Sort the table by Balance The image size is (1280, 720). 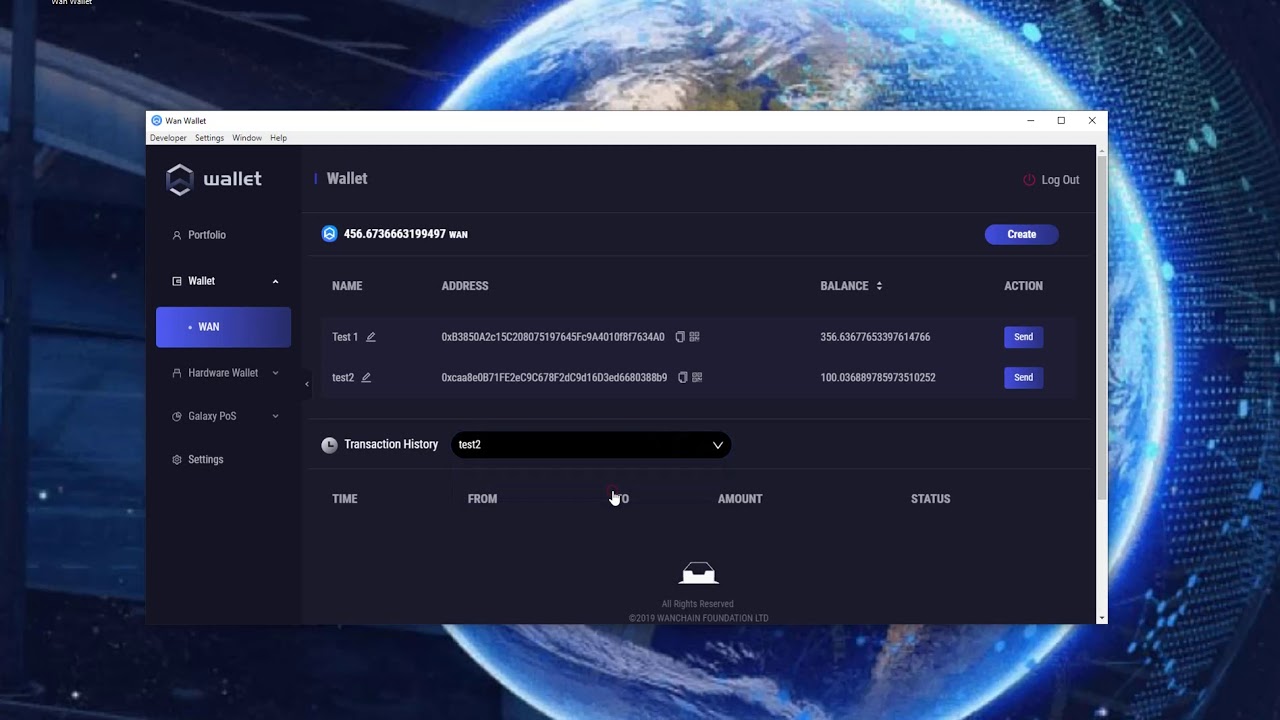(879, 286)
